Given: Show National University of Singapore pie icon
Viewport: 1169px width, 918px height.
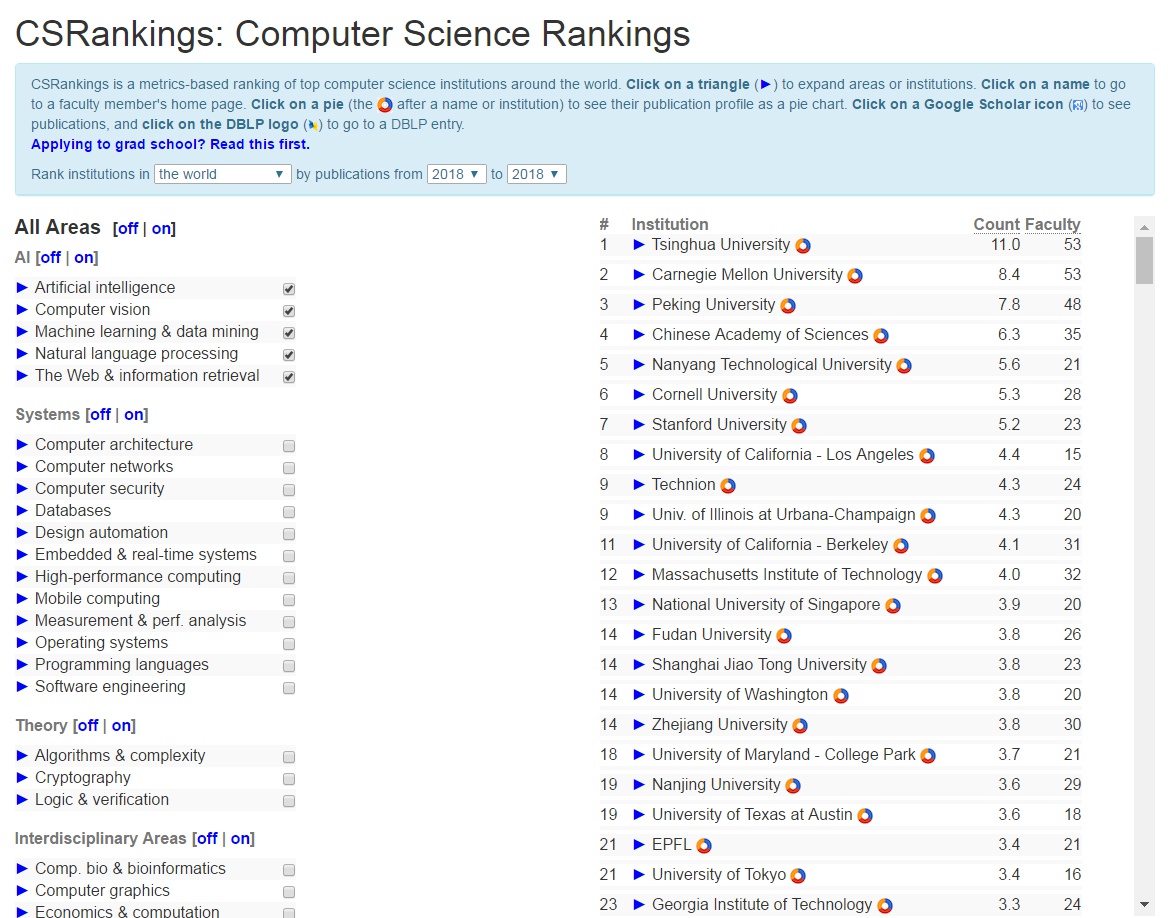Looking at the screenshot, I should click(893, 606).
